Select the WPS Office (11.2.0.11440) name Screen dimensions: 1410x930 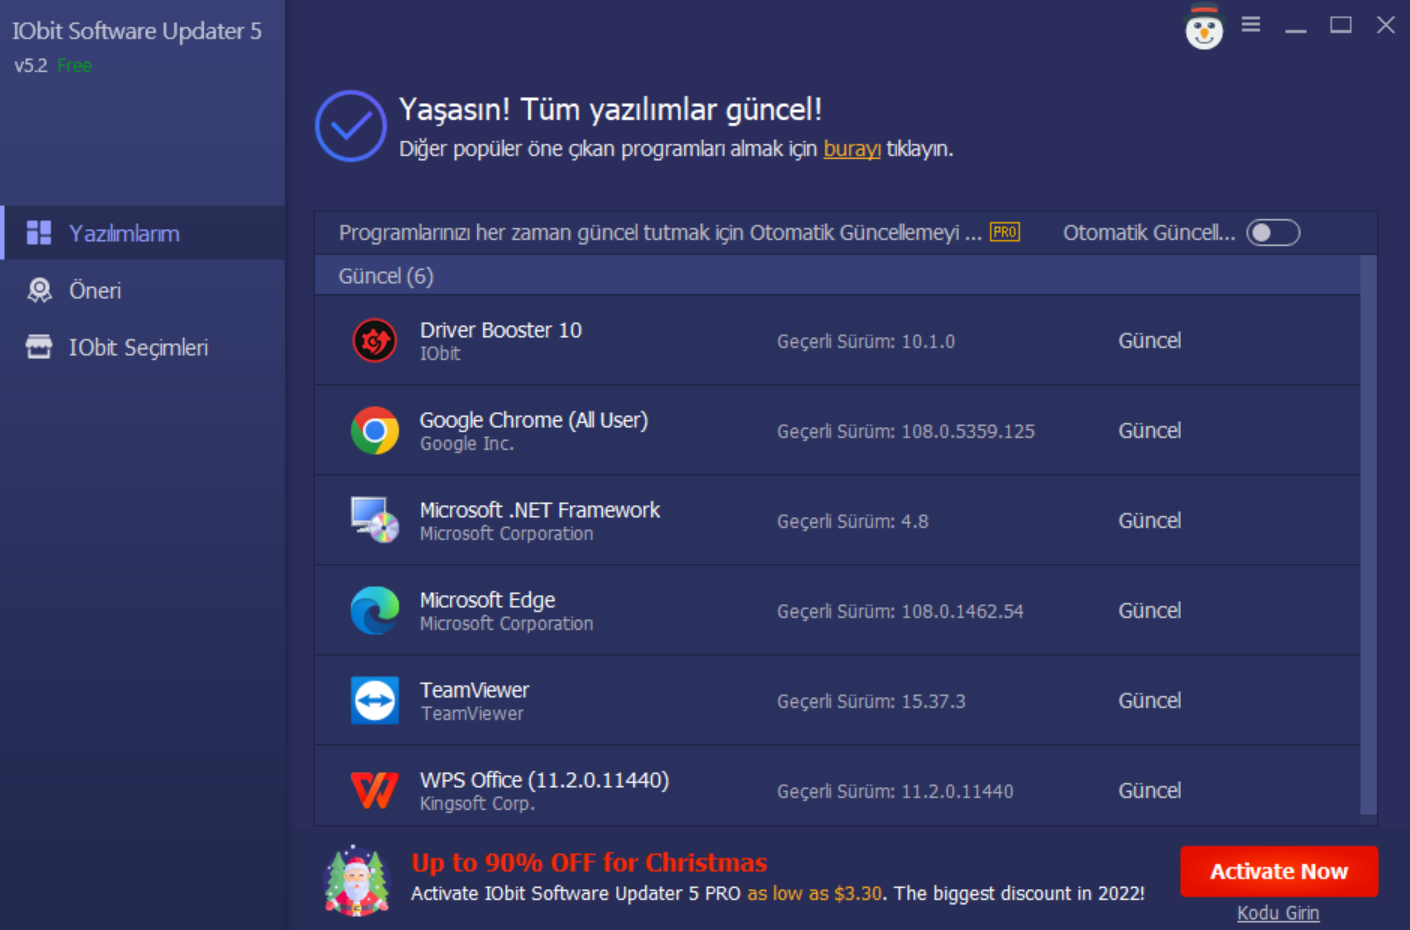coord(545,780)
